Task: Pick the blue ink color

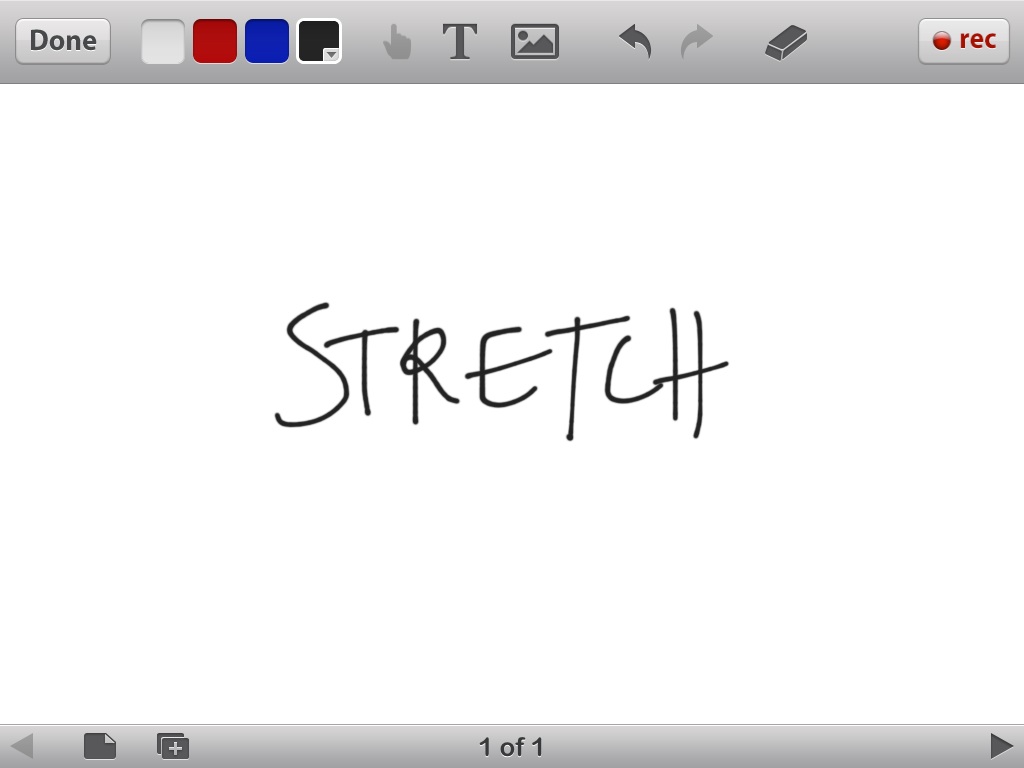Action: tap(267, 41)
